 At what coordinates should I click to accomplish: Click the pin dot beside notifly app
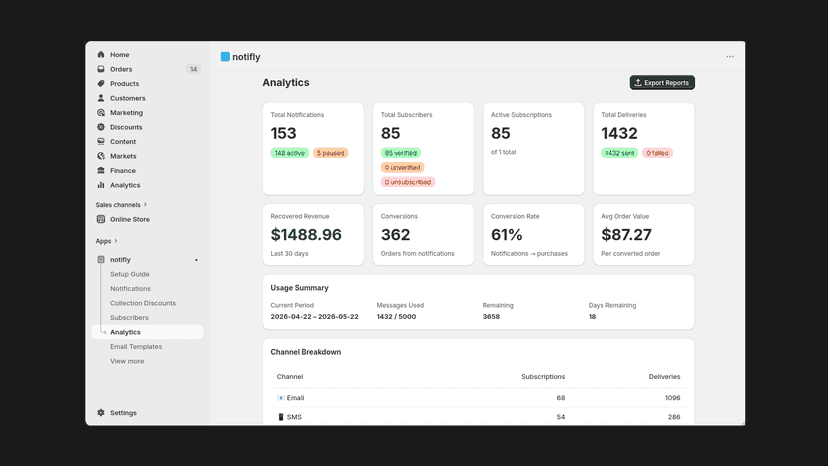[196, 260]
